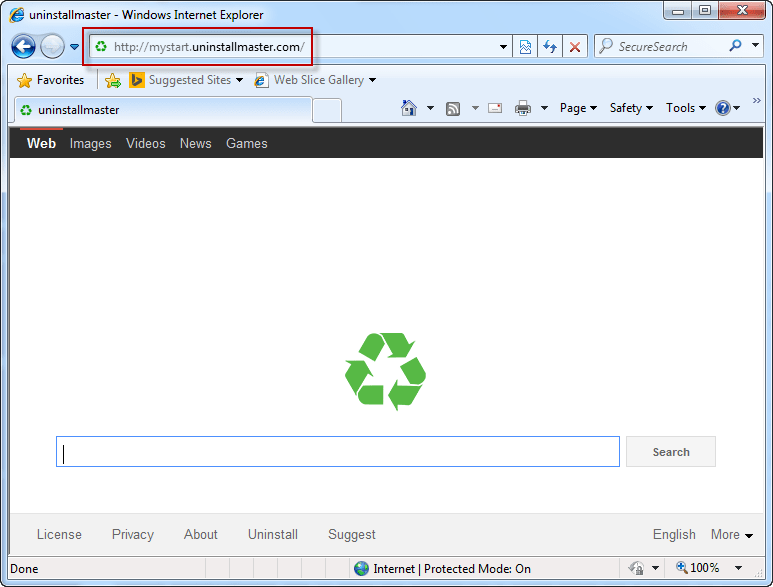Open the Favorites star button
The image size is (773, 587).
(50, 80)
